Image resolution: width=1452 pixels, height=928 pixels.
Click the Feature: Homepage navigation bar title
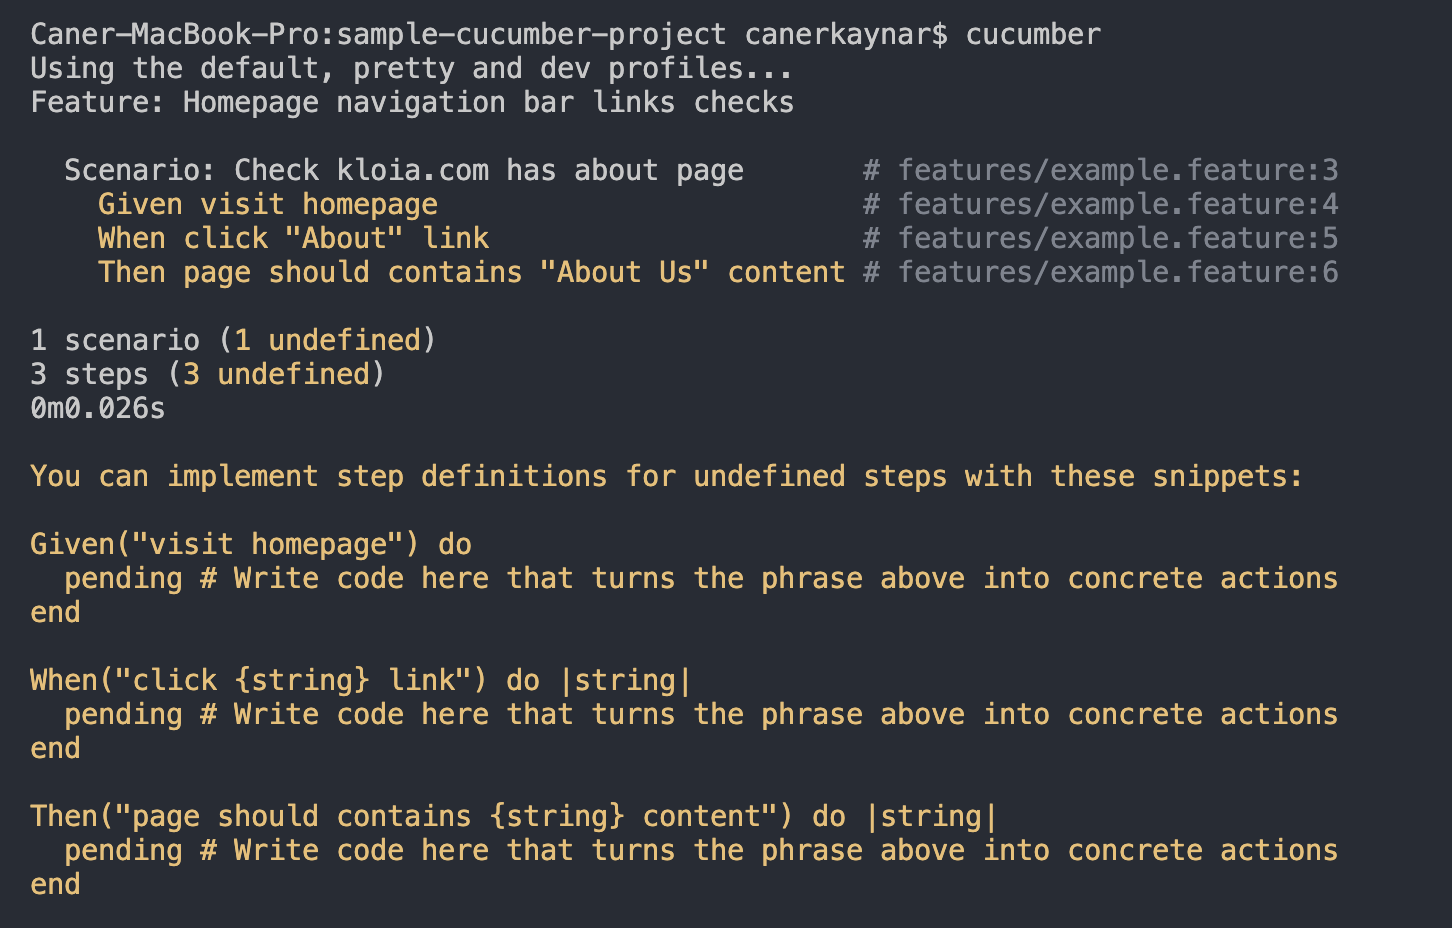tap(411, 103)
